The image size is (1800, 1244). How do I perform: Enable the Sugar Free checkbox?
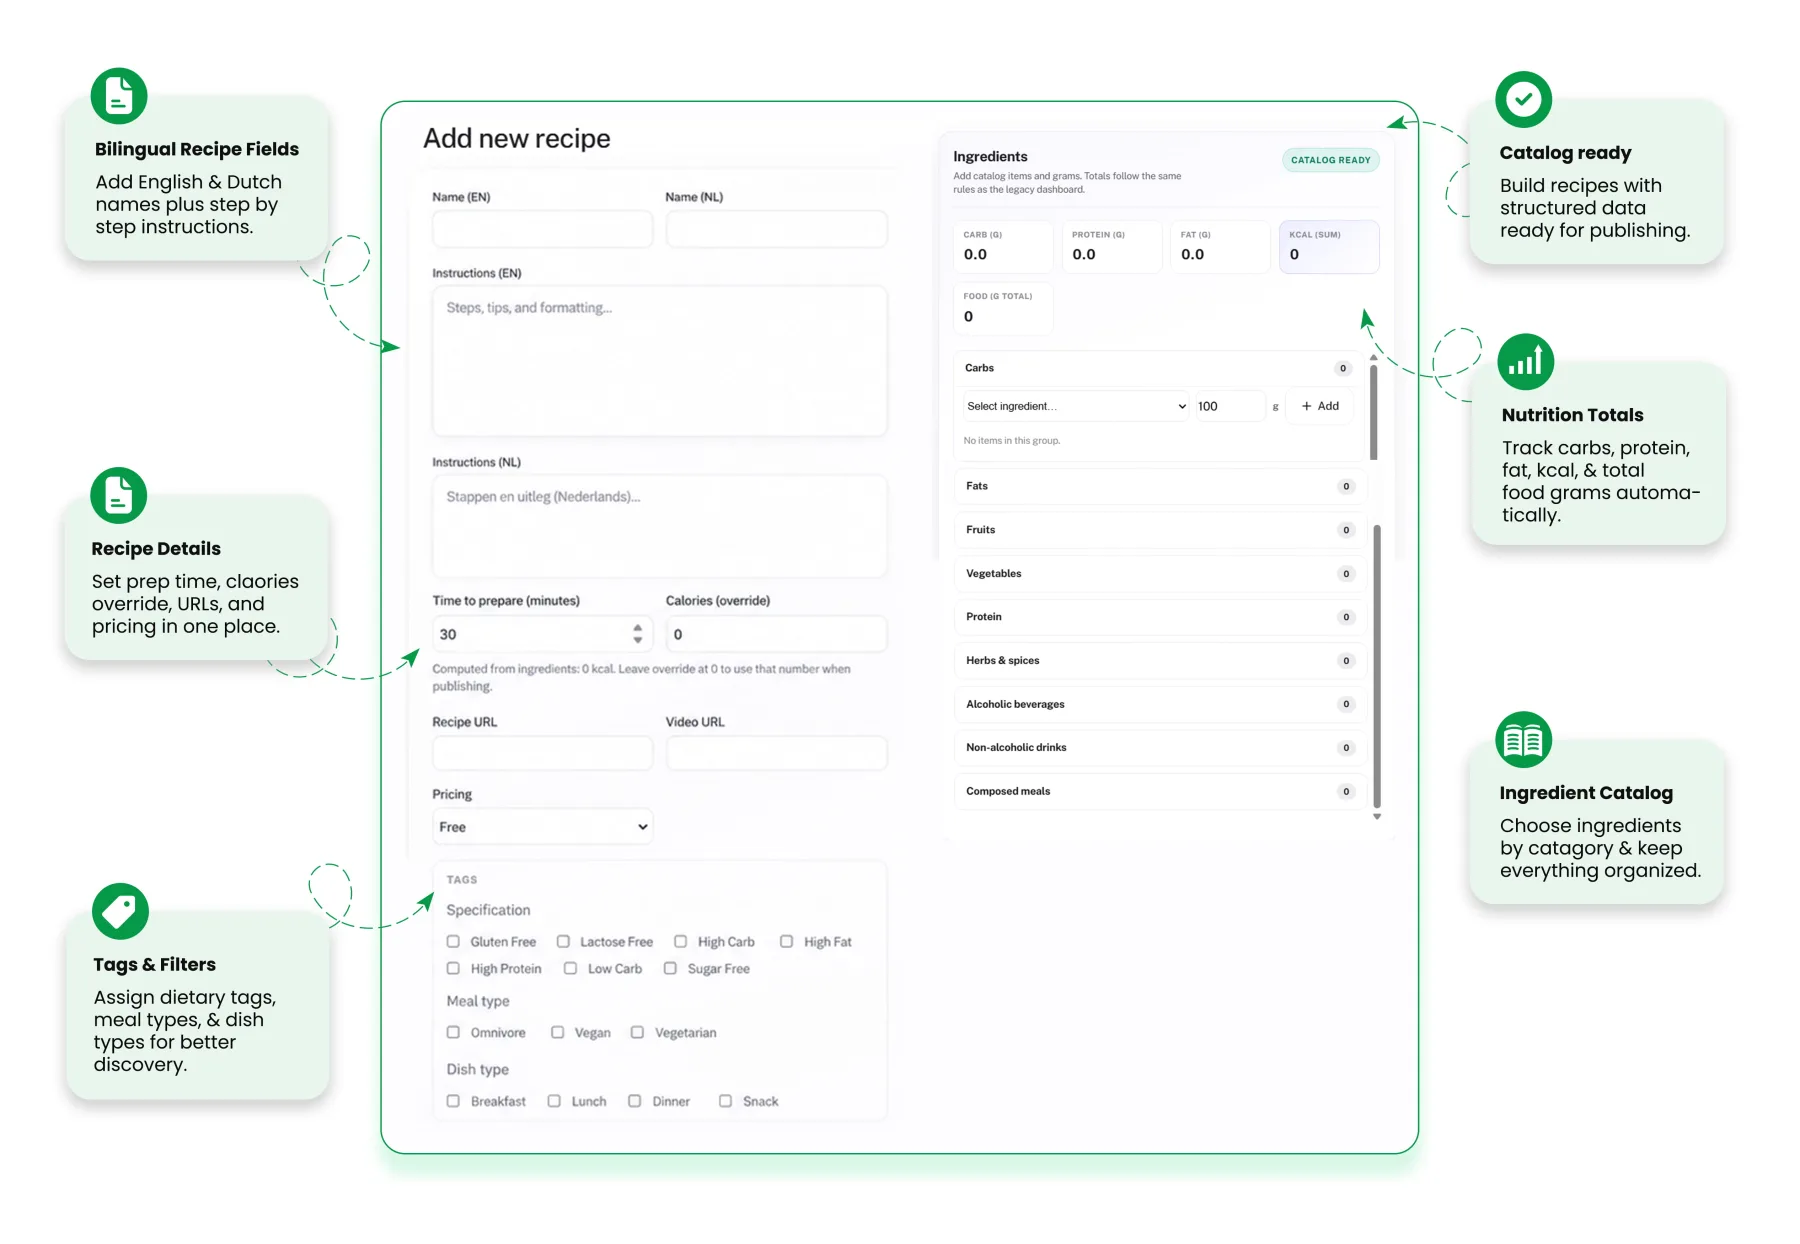pos(670,969)
